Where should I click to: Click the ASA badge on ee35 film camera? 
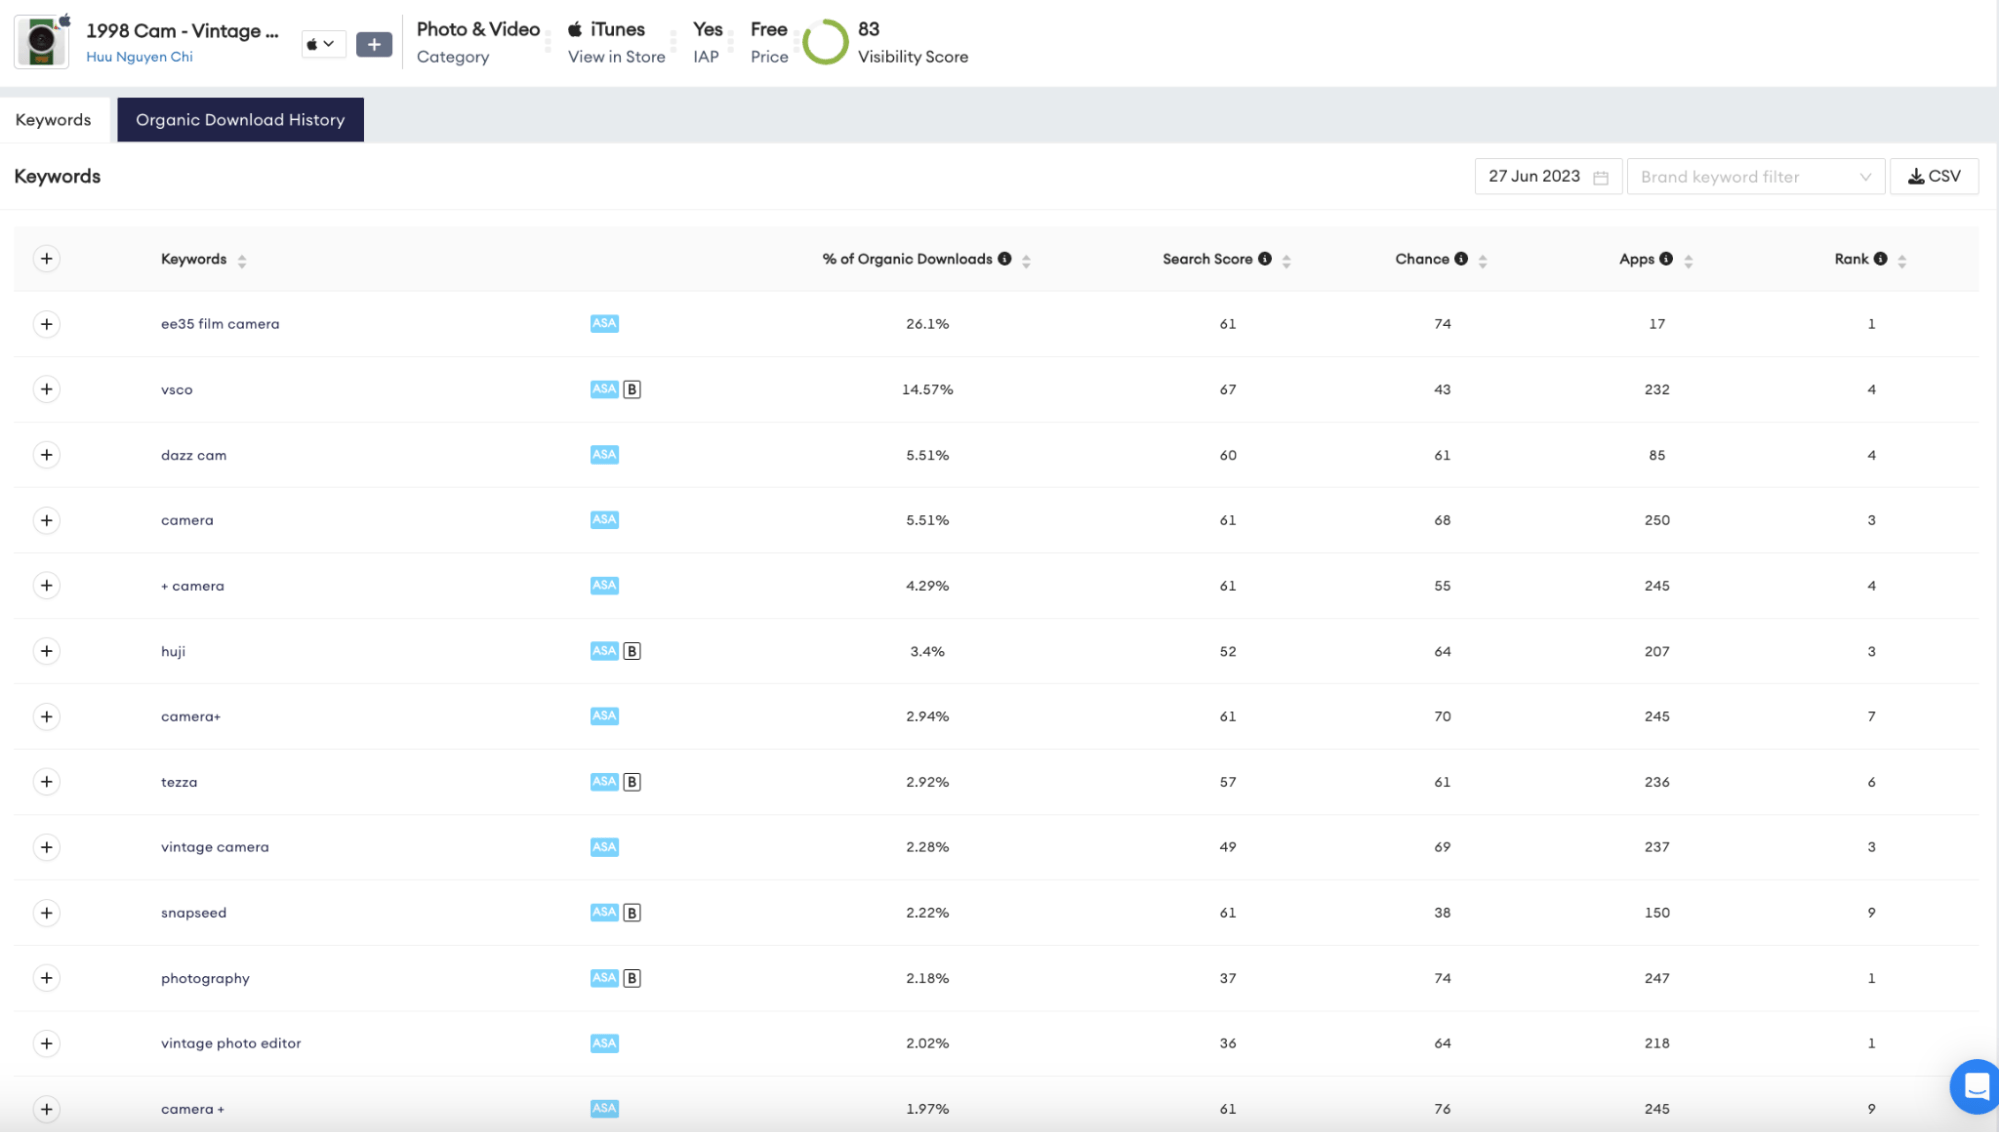click(604, 324)
